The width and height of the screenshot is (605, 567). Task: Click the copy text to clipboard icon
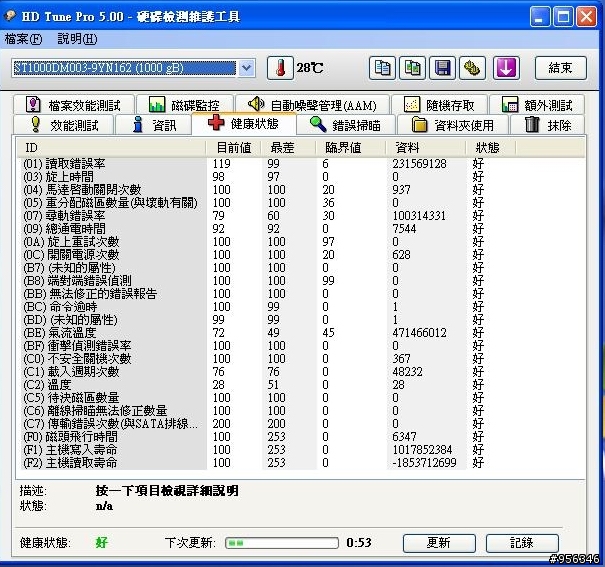point(382,68)
